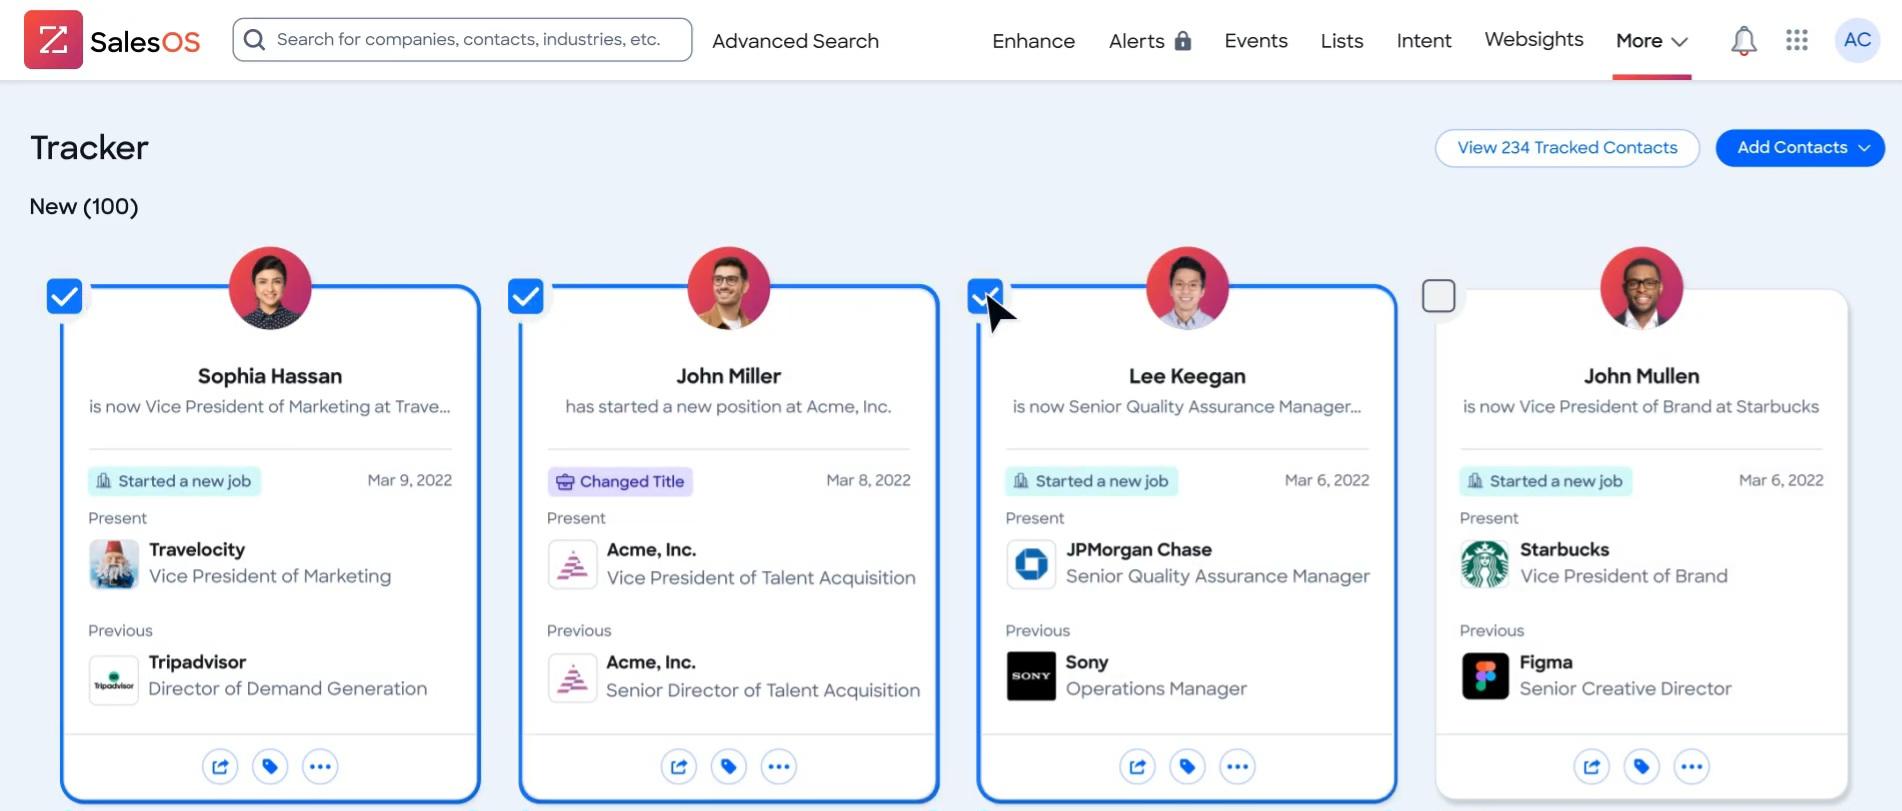
Task: Uncheck Lee Keegan's card checkbox
Action: click(x=985, y=296)
